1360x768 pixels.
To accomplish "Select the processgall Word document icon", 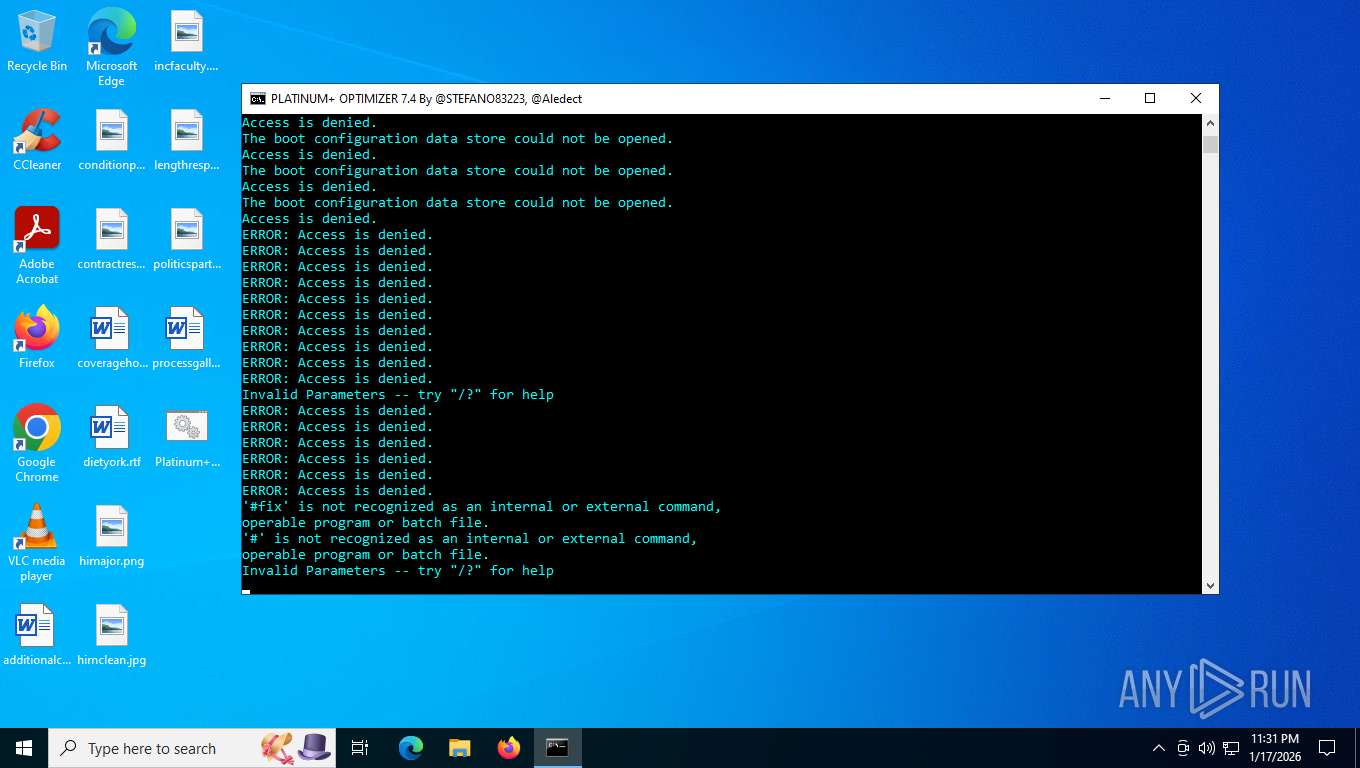I will (x=186, y=338).
